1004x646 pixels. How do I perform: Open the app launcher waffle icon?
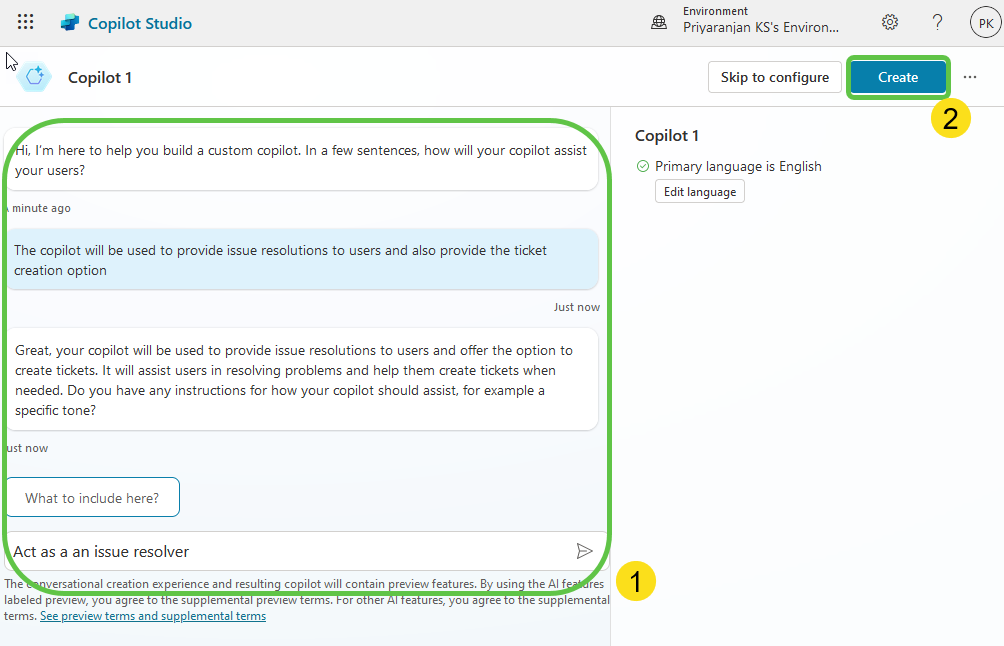click(x=25, y=21)
